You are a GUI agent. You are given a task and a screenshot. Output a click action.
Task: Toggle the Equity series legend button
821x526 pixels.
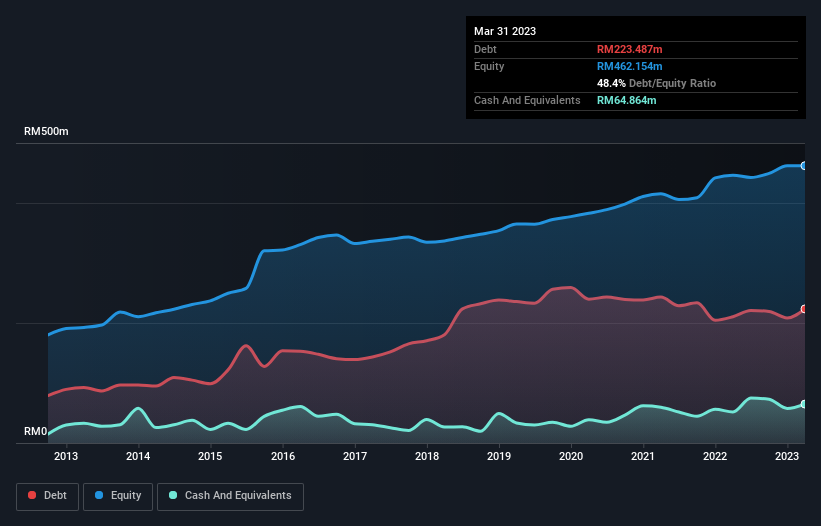pos(118,496)
